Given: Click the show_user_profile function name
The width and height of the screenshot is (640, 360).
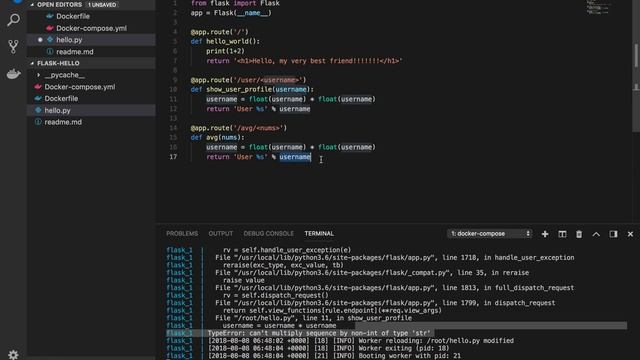Looking at the screenshot, I should coord(238,89).
